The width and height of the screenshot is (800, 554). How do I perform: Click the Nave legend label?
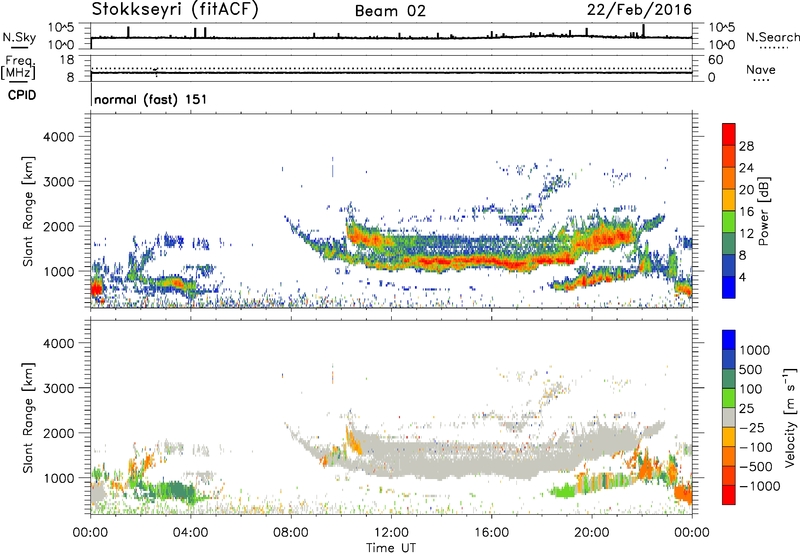(x=761, y=70)
